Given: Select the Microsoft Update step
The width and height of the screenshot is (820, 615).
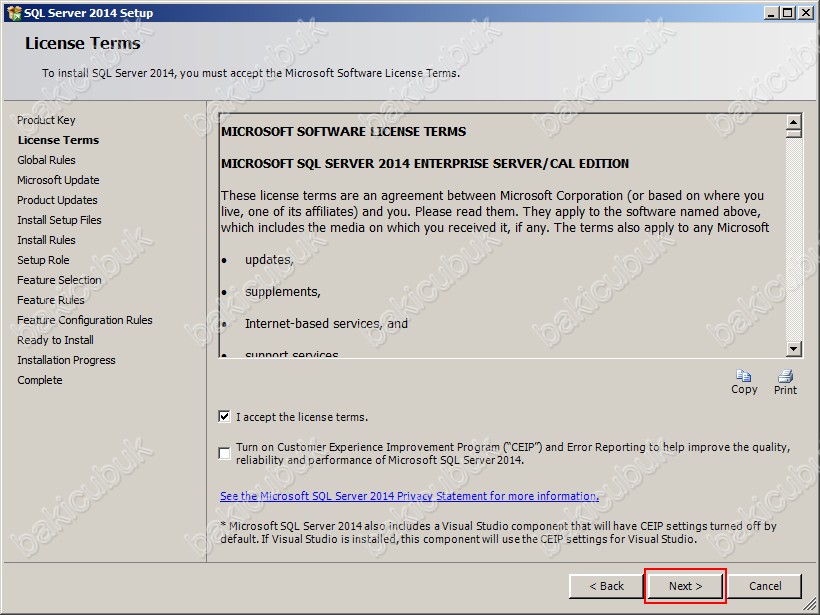Looking at the screenshot, I should [x=58, y=179].
